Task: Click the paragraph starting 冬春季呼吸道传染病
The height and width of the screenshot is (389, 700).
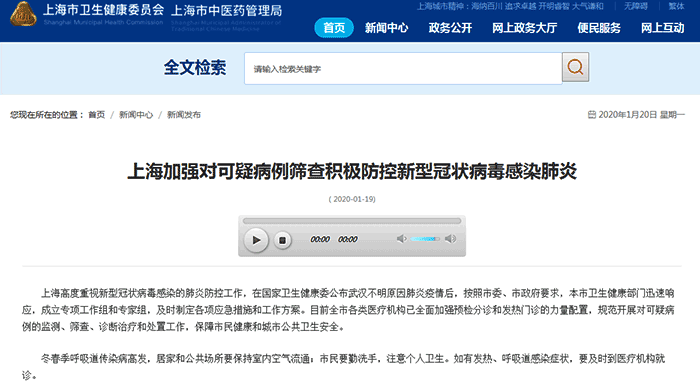Action: point(344,367)
